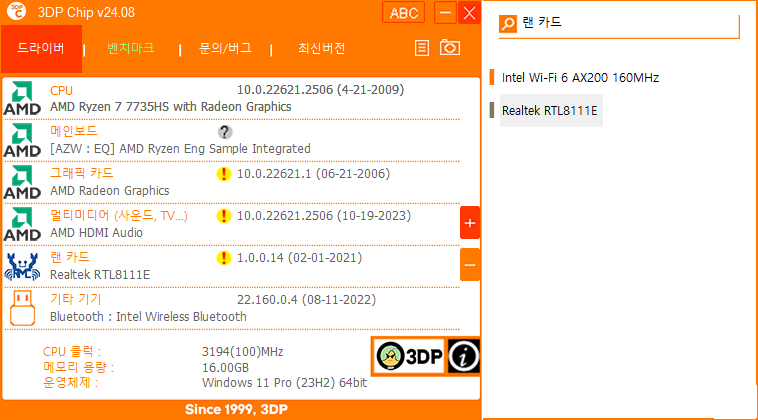Click the Realtek crab icon for 랜 카드
This screenshot has width=758, height=420.
tap(22, 266)
